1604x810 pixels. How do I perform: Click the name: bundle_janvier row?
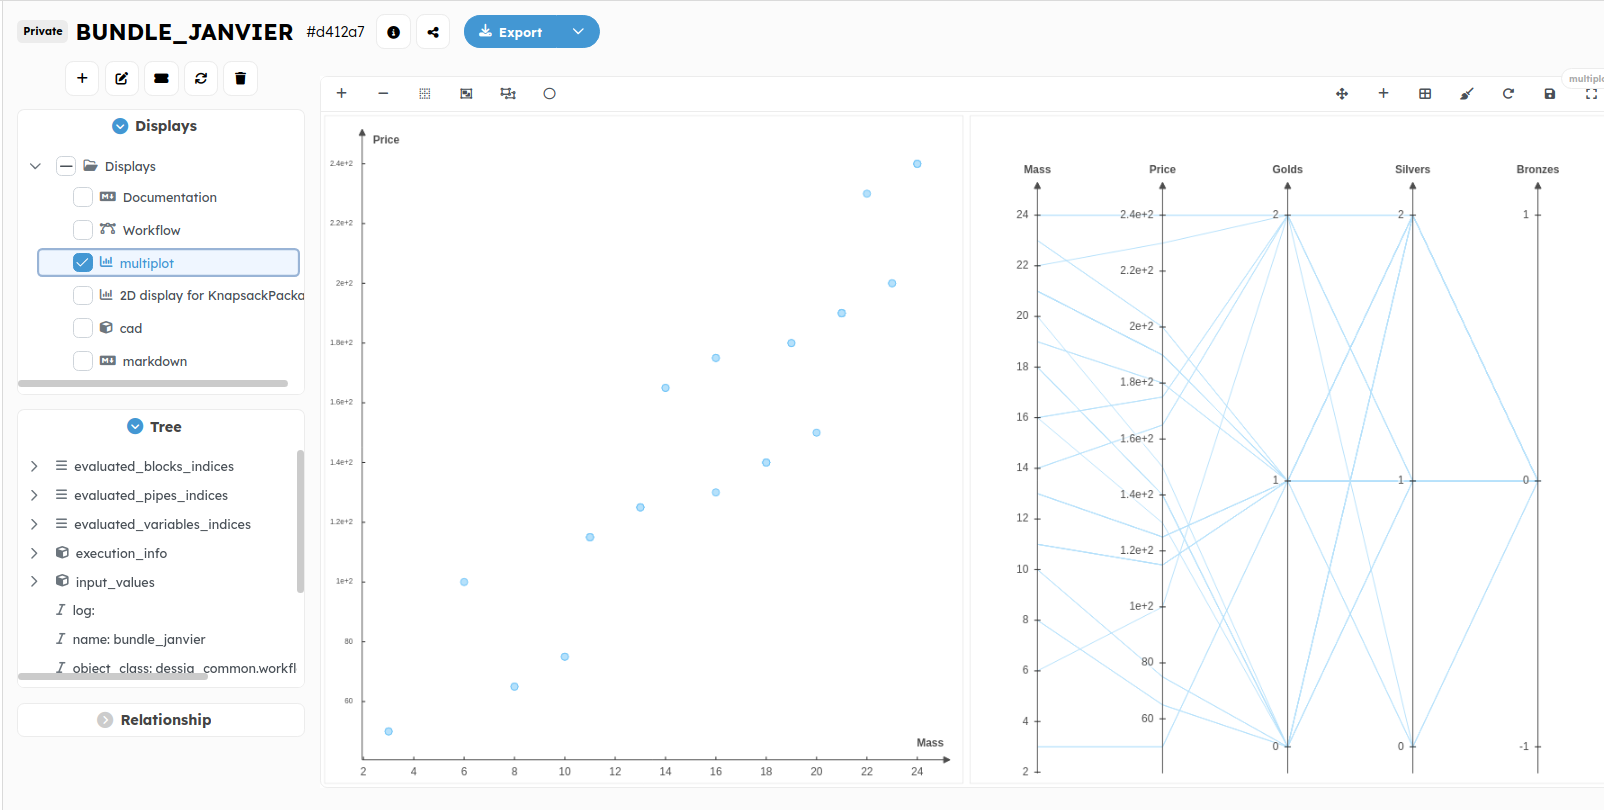pos(139,639)
